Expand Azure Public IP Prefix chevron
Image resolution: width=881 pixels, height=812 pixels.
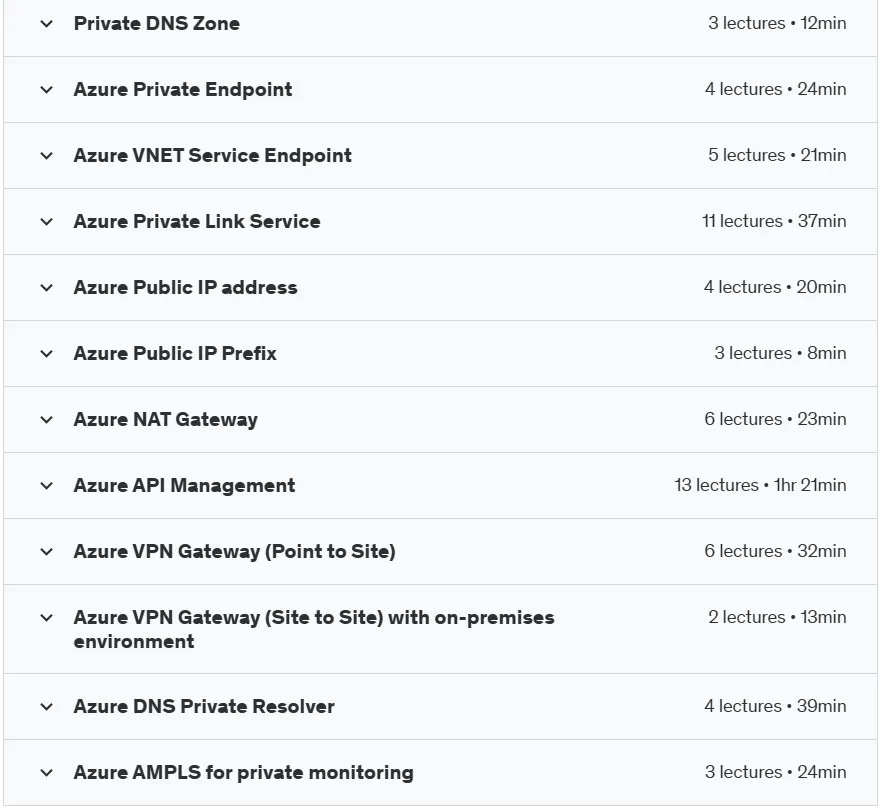click(x=47, y=353)
